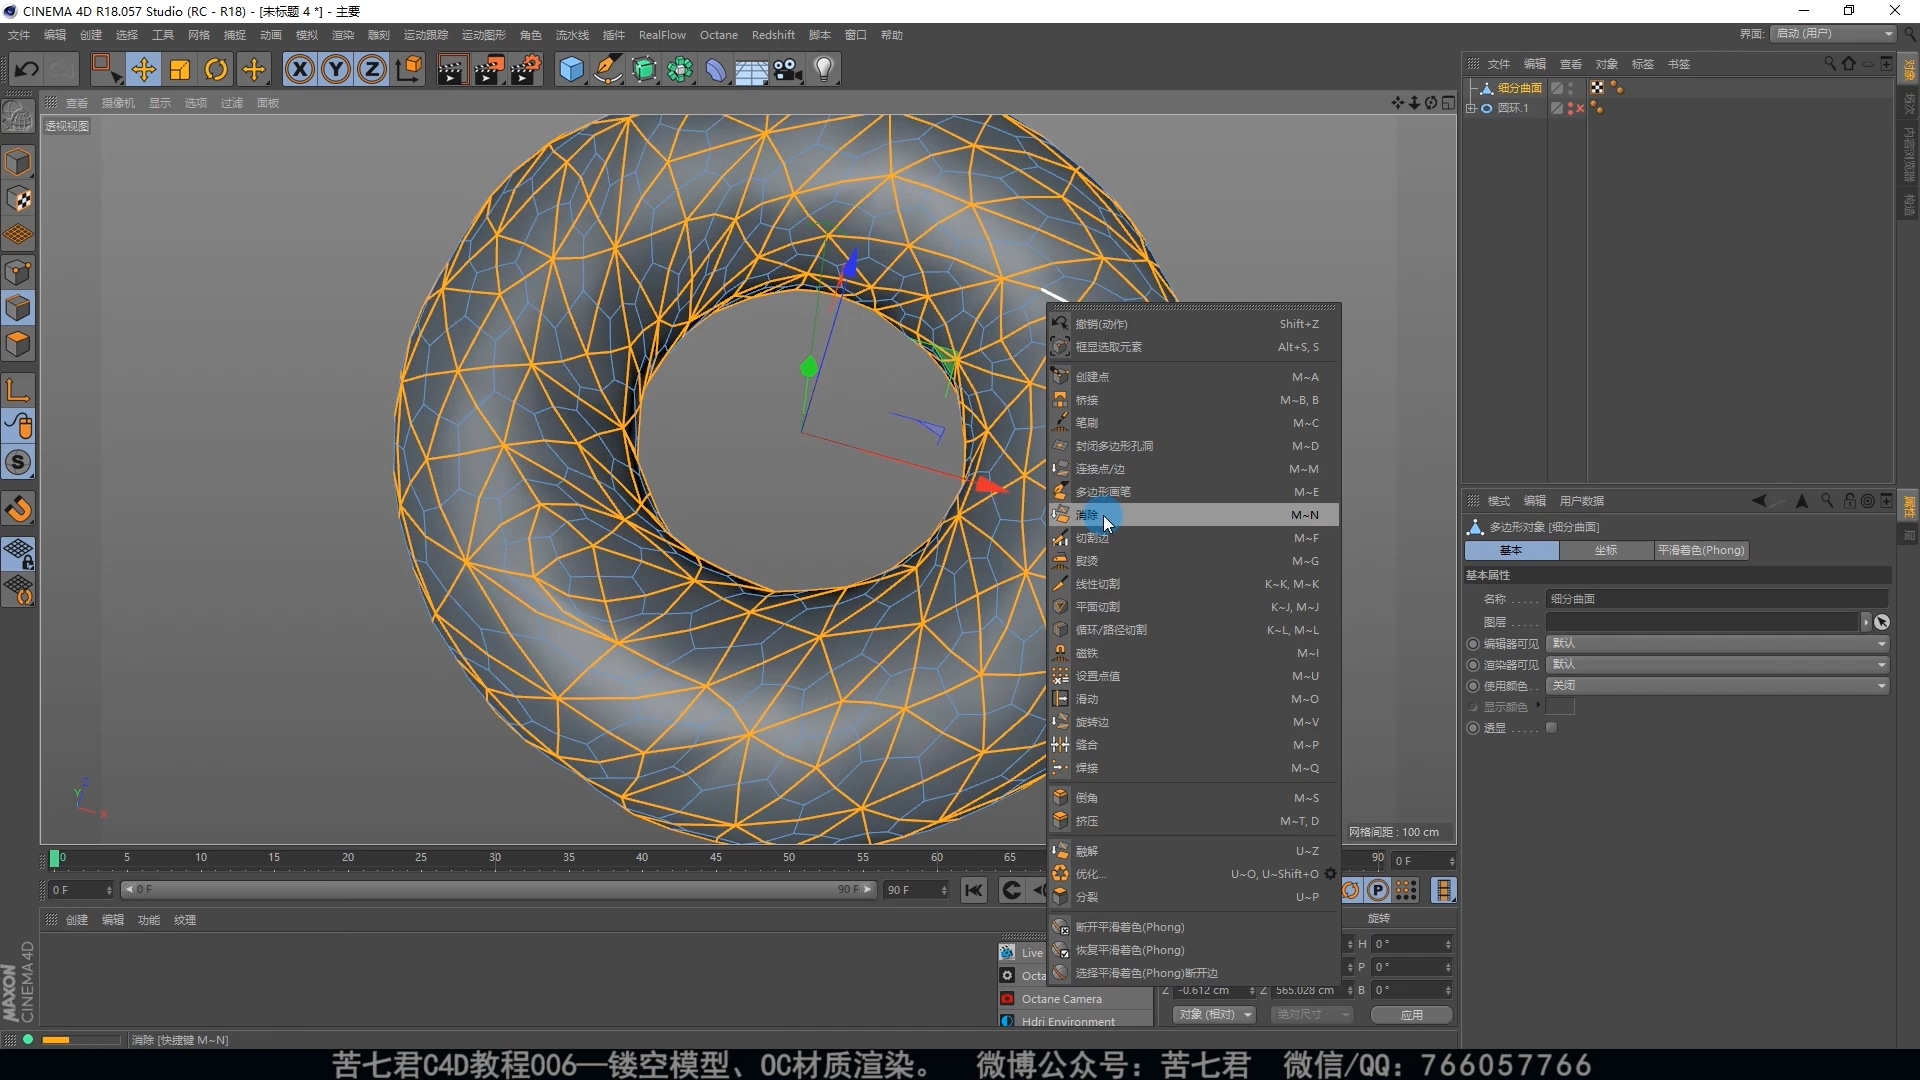The height and width of the screenshot is (1080, 1920).
Task: Click the Undo arrow in the toolbar
Action: [27, 70]
